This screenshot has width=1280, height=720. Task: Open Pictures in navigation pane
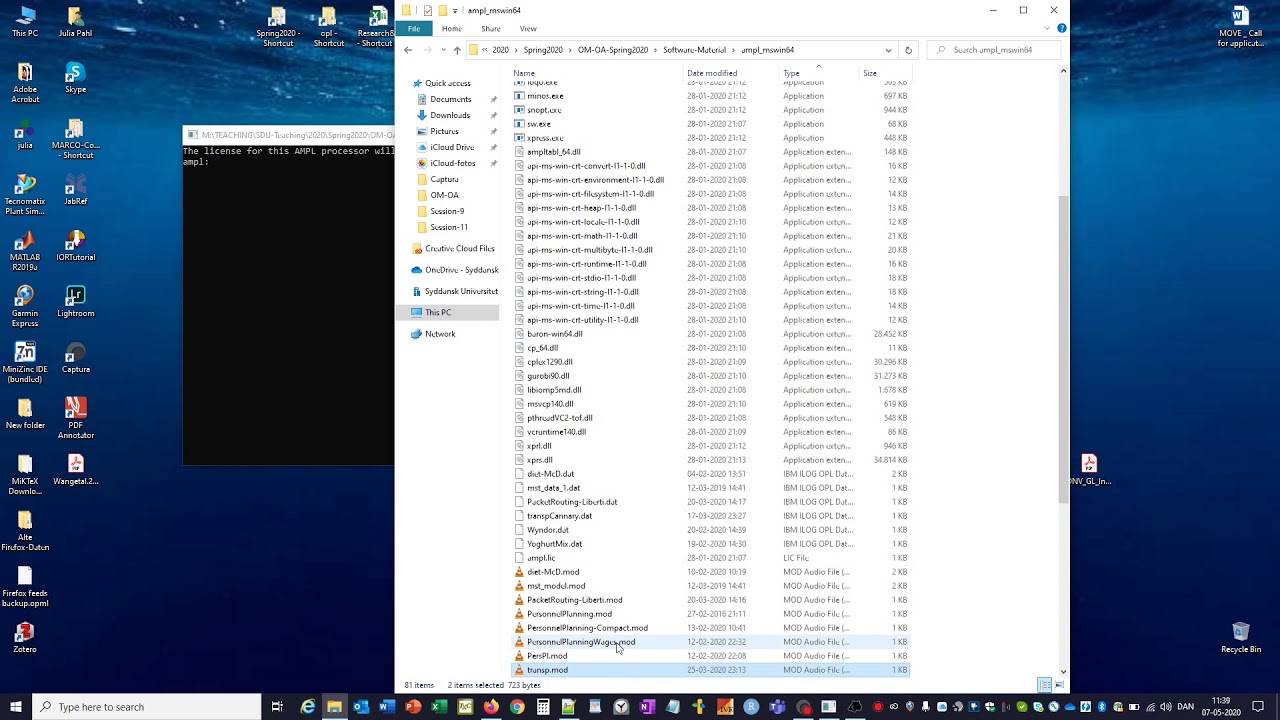(444, 131)
